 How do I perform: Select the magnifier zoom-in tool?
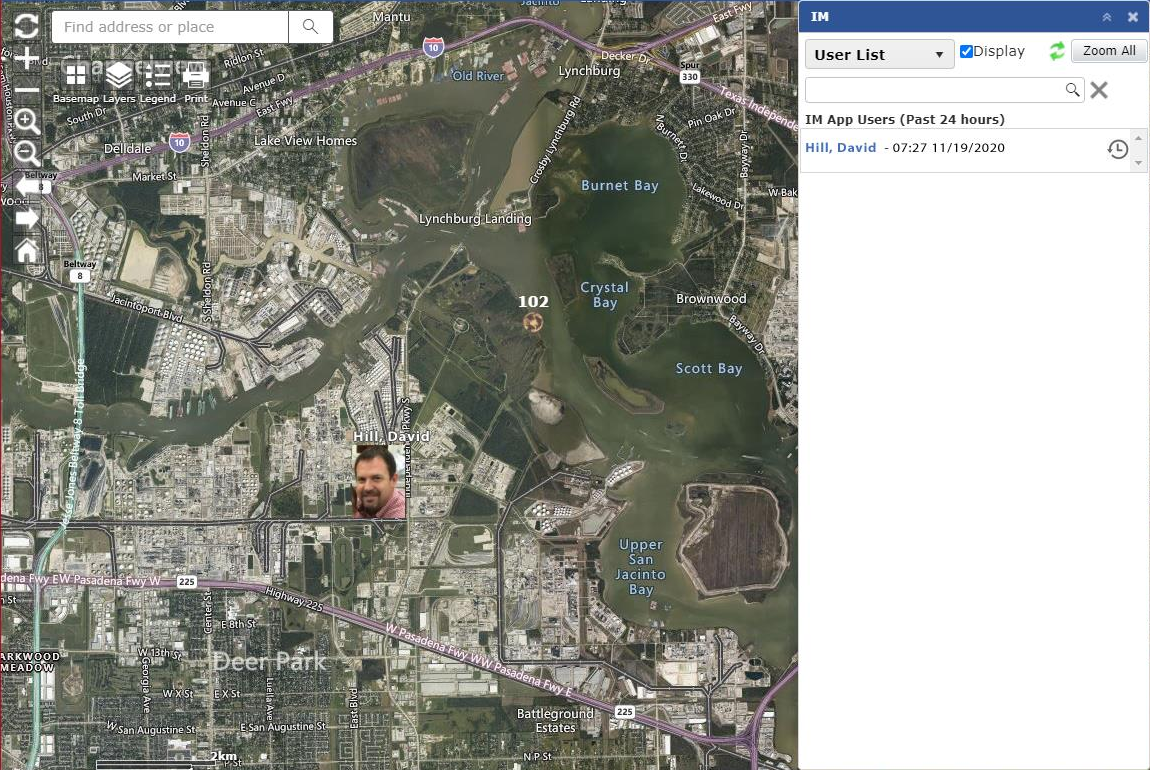[27, 122]
